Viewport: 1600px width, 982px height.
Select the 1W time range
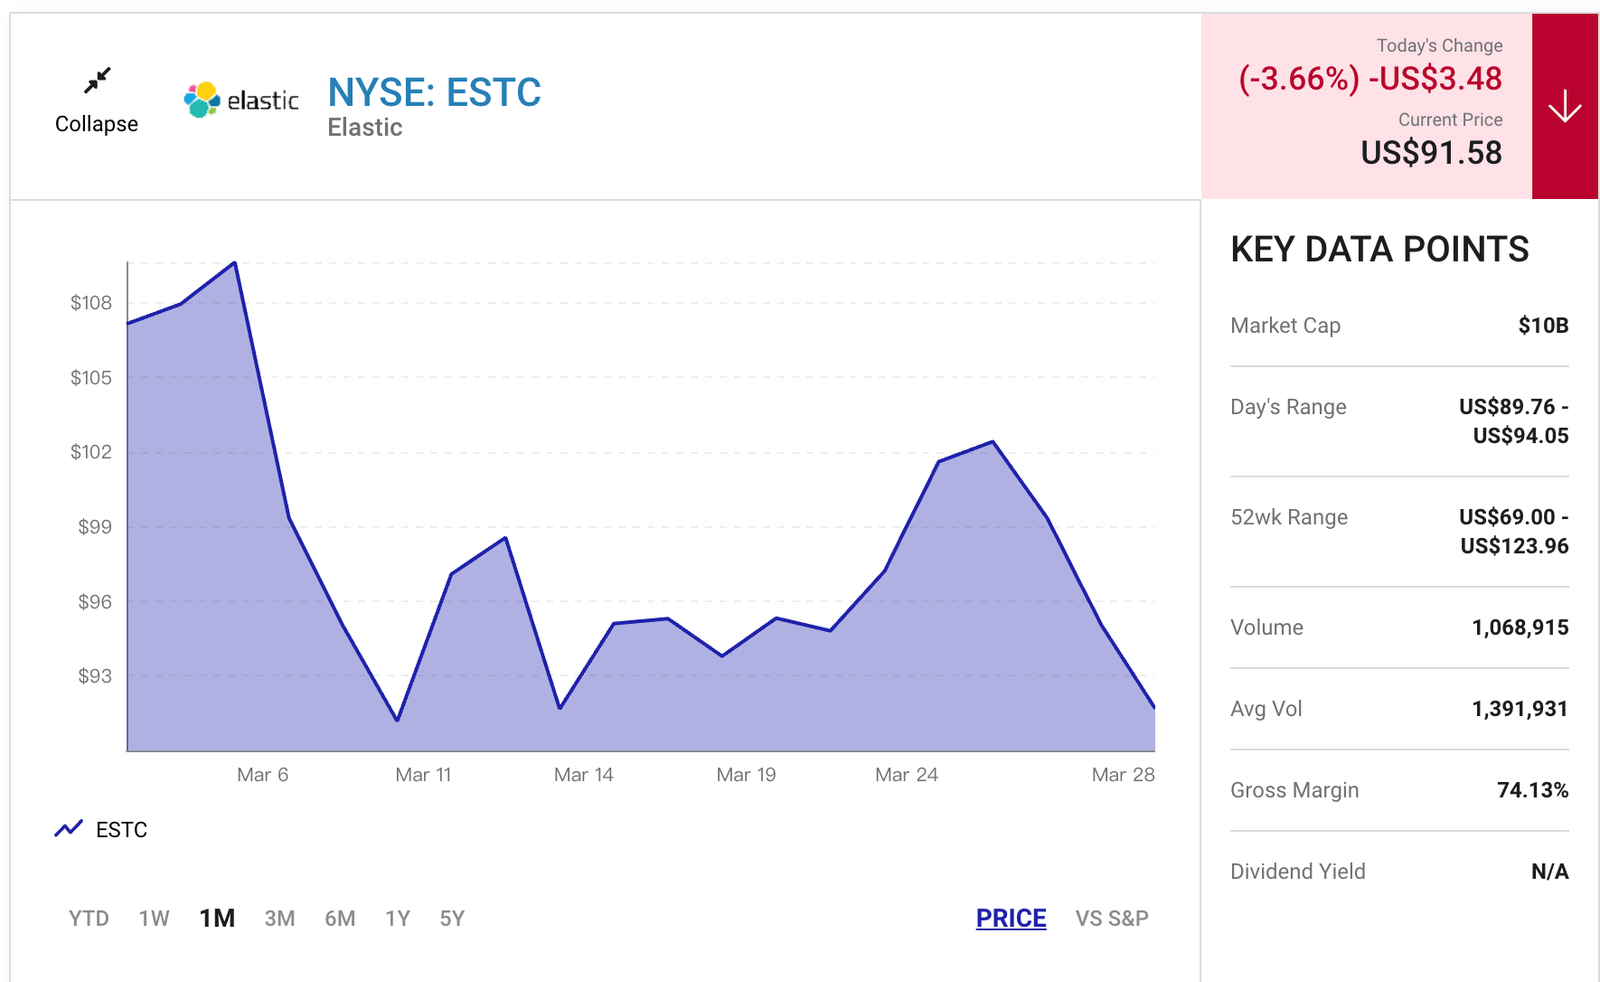click(x=154, y=918)
